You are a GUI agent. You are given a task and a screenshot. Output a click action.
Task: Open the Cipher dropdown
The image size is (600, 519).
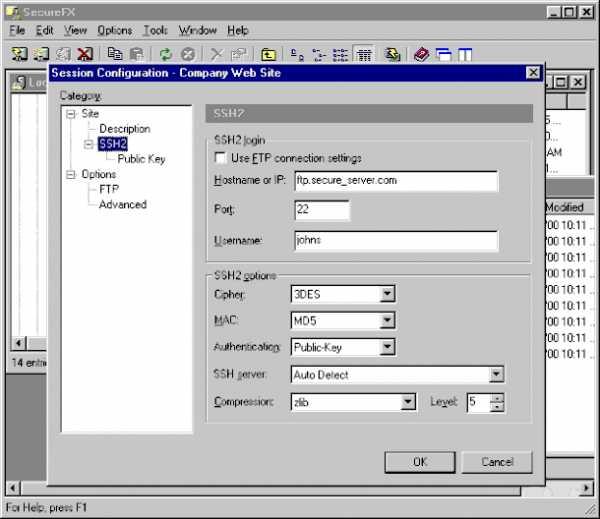coord(388,294)
